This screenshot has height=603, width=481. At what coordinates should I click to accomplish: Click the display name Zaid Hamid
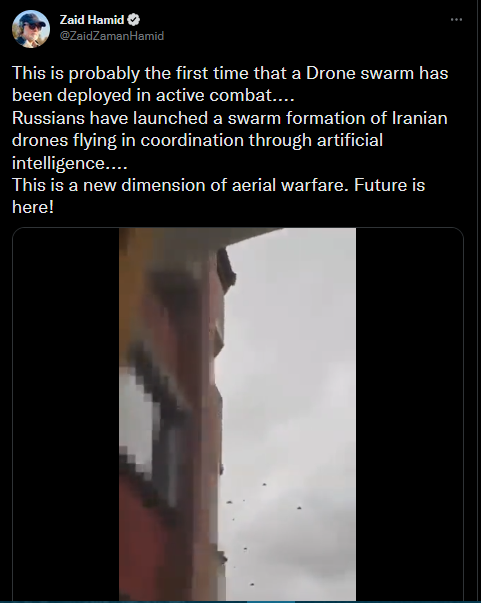click(x=92, y=20)
